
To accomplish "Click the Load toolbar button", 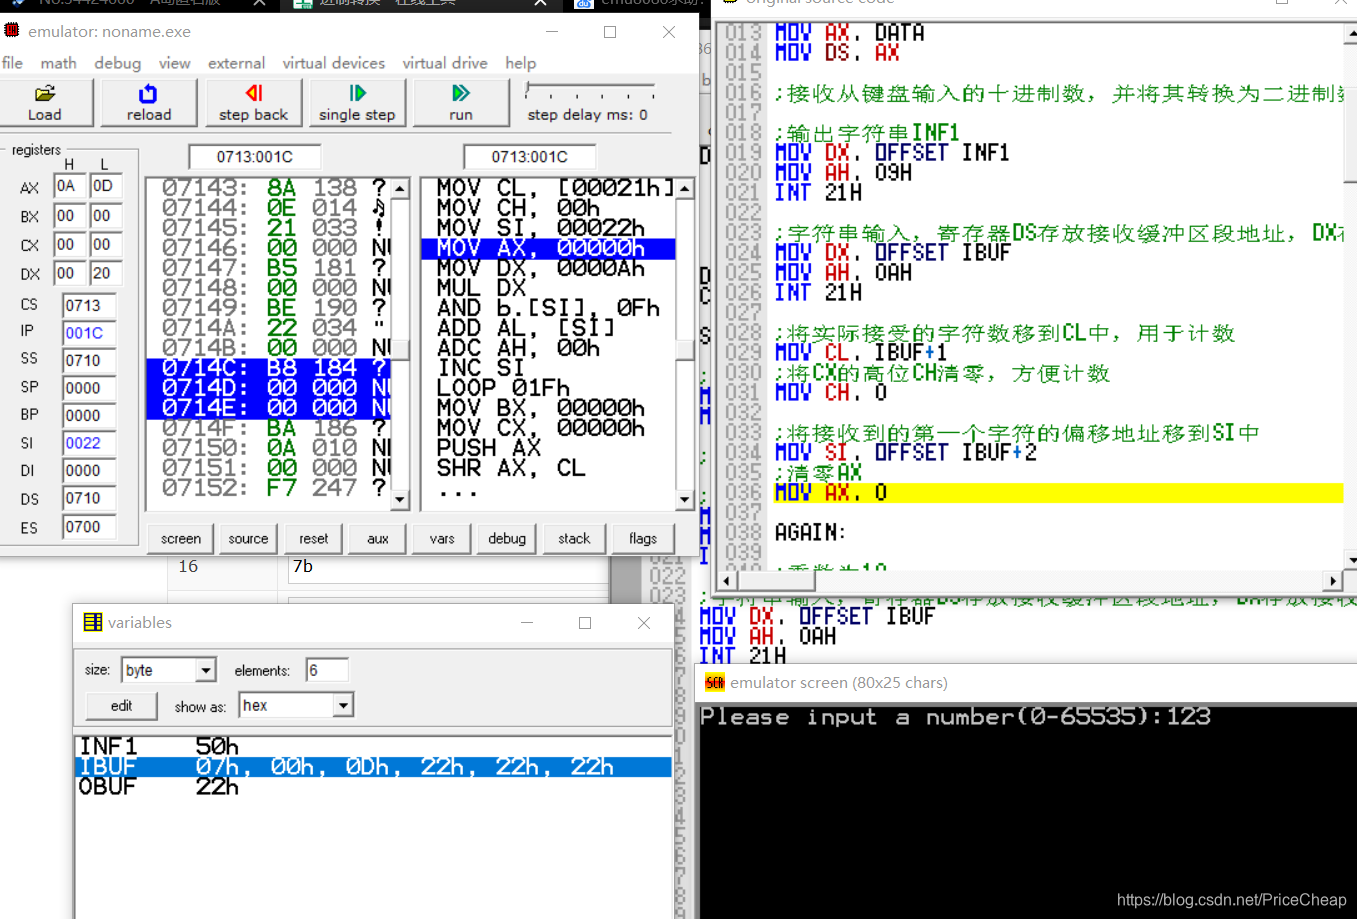I will click(x=46, y=103).
